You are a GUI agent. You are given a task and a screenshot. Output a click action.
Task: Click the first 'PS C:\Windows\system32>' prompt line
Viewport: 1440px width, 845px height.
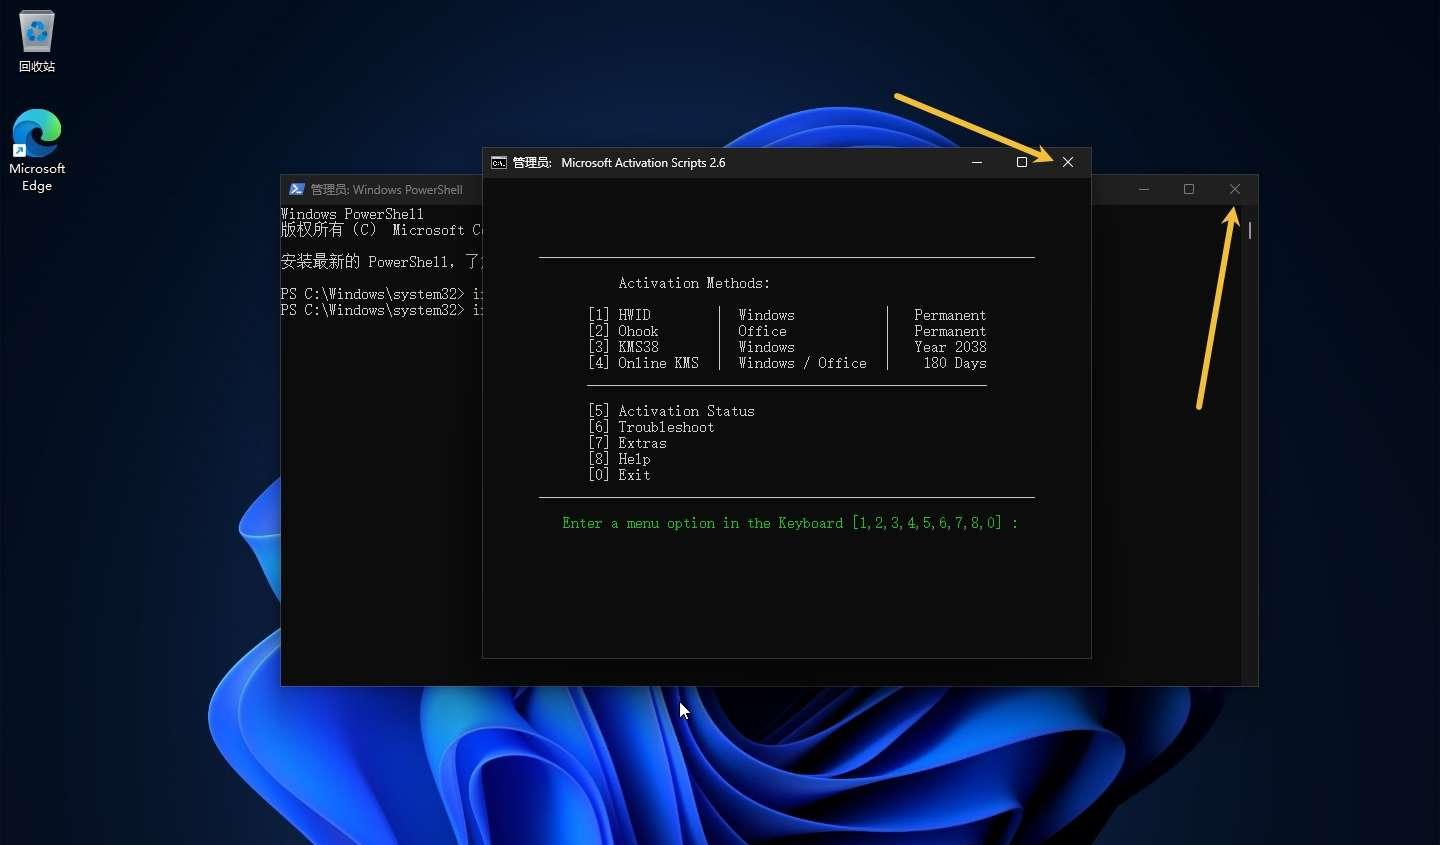(381, 294)
